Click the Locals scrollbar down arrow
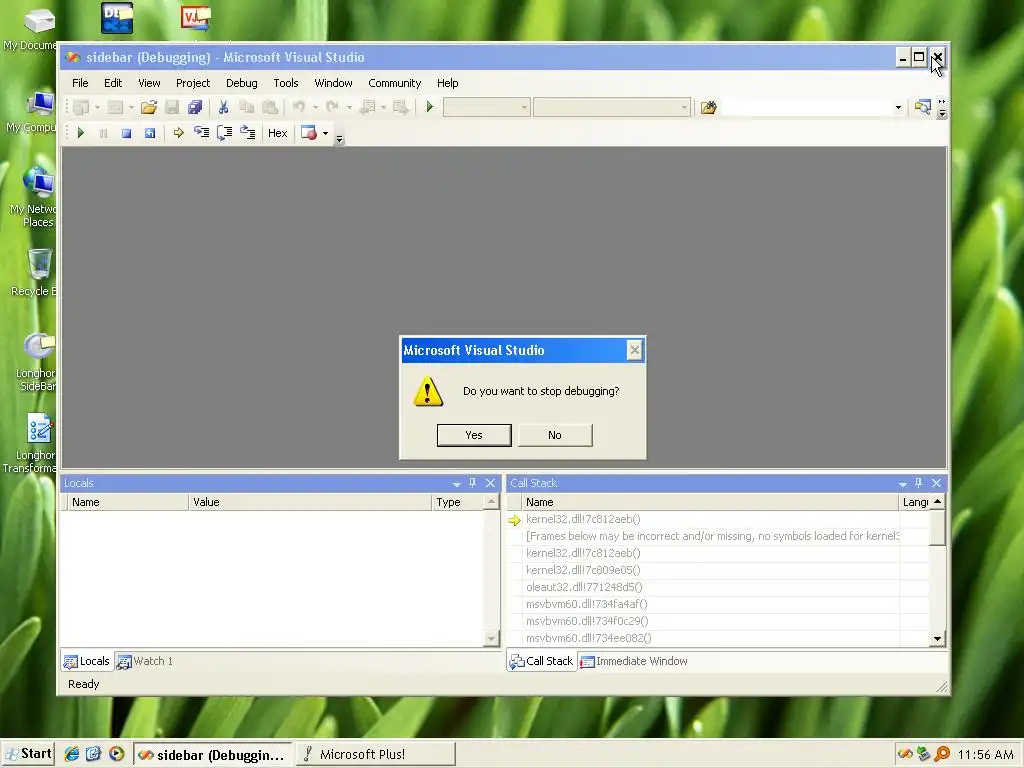 tap(492, 639)
